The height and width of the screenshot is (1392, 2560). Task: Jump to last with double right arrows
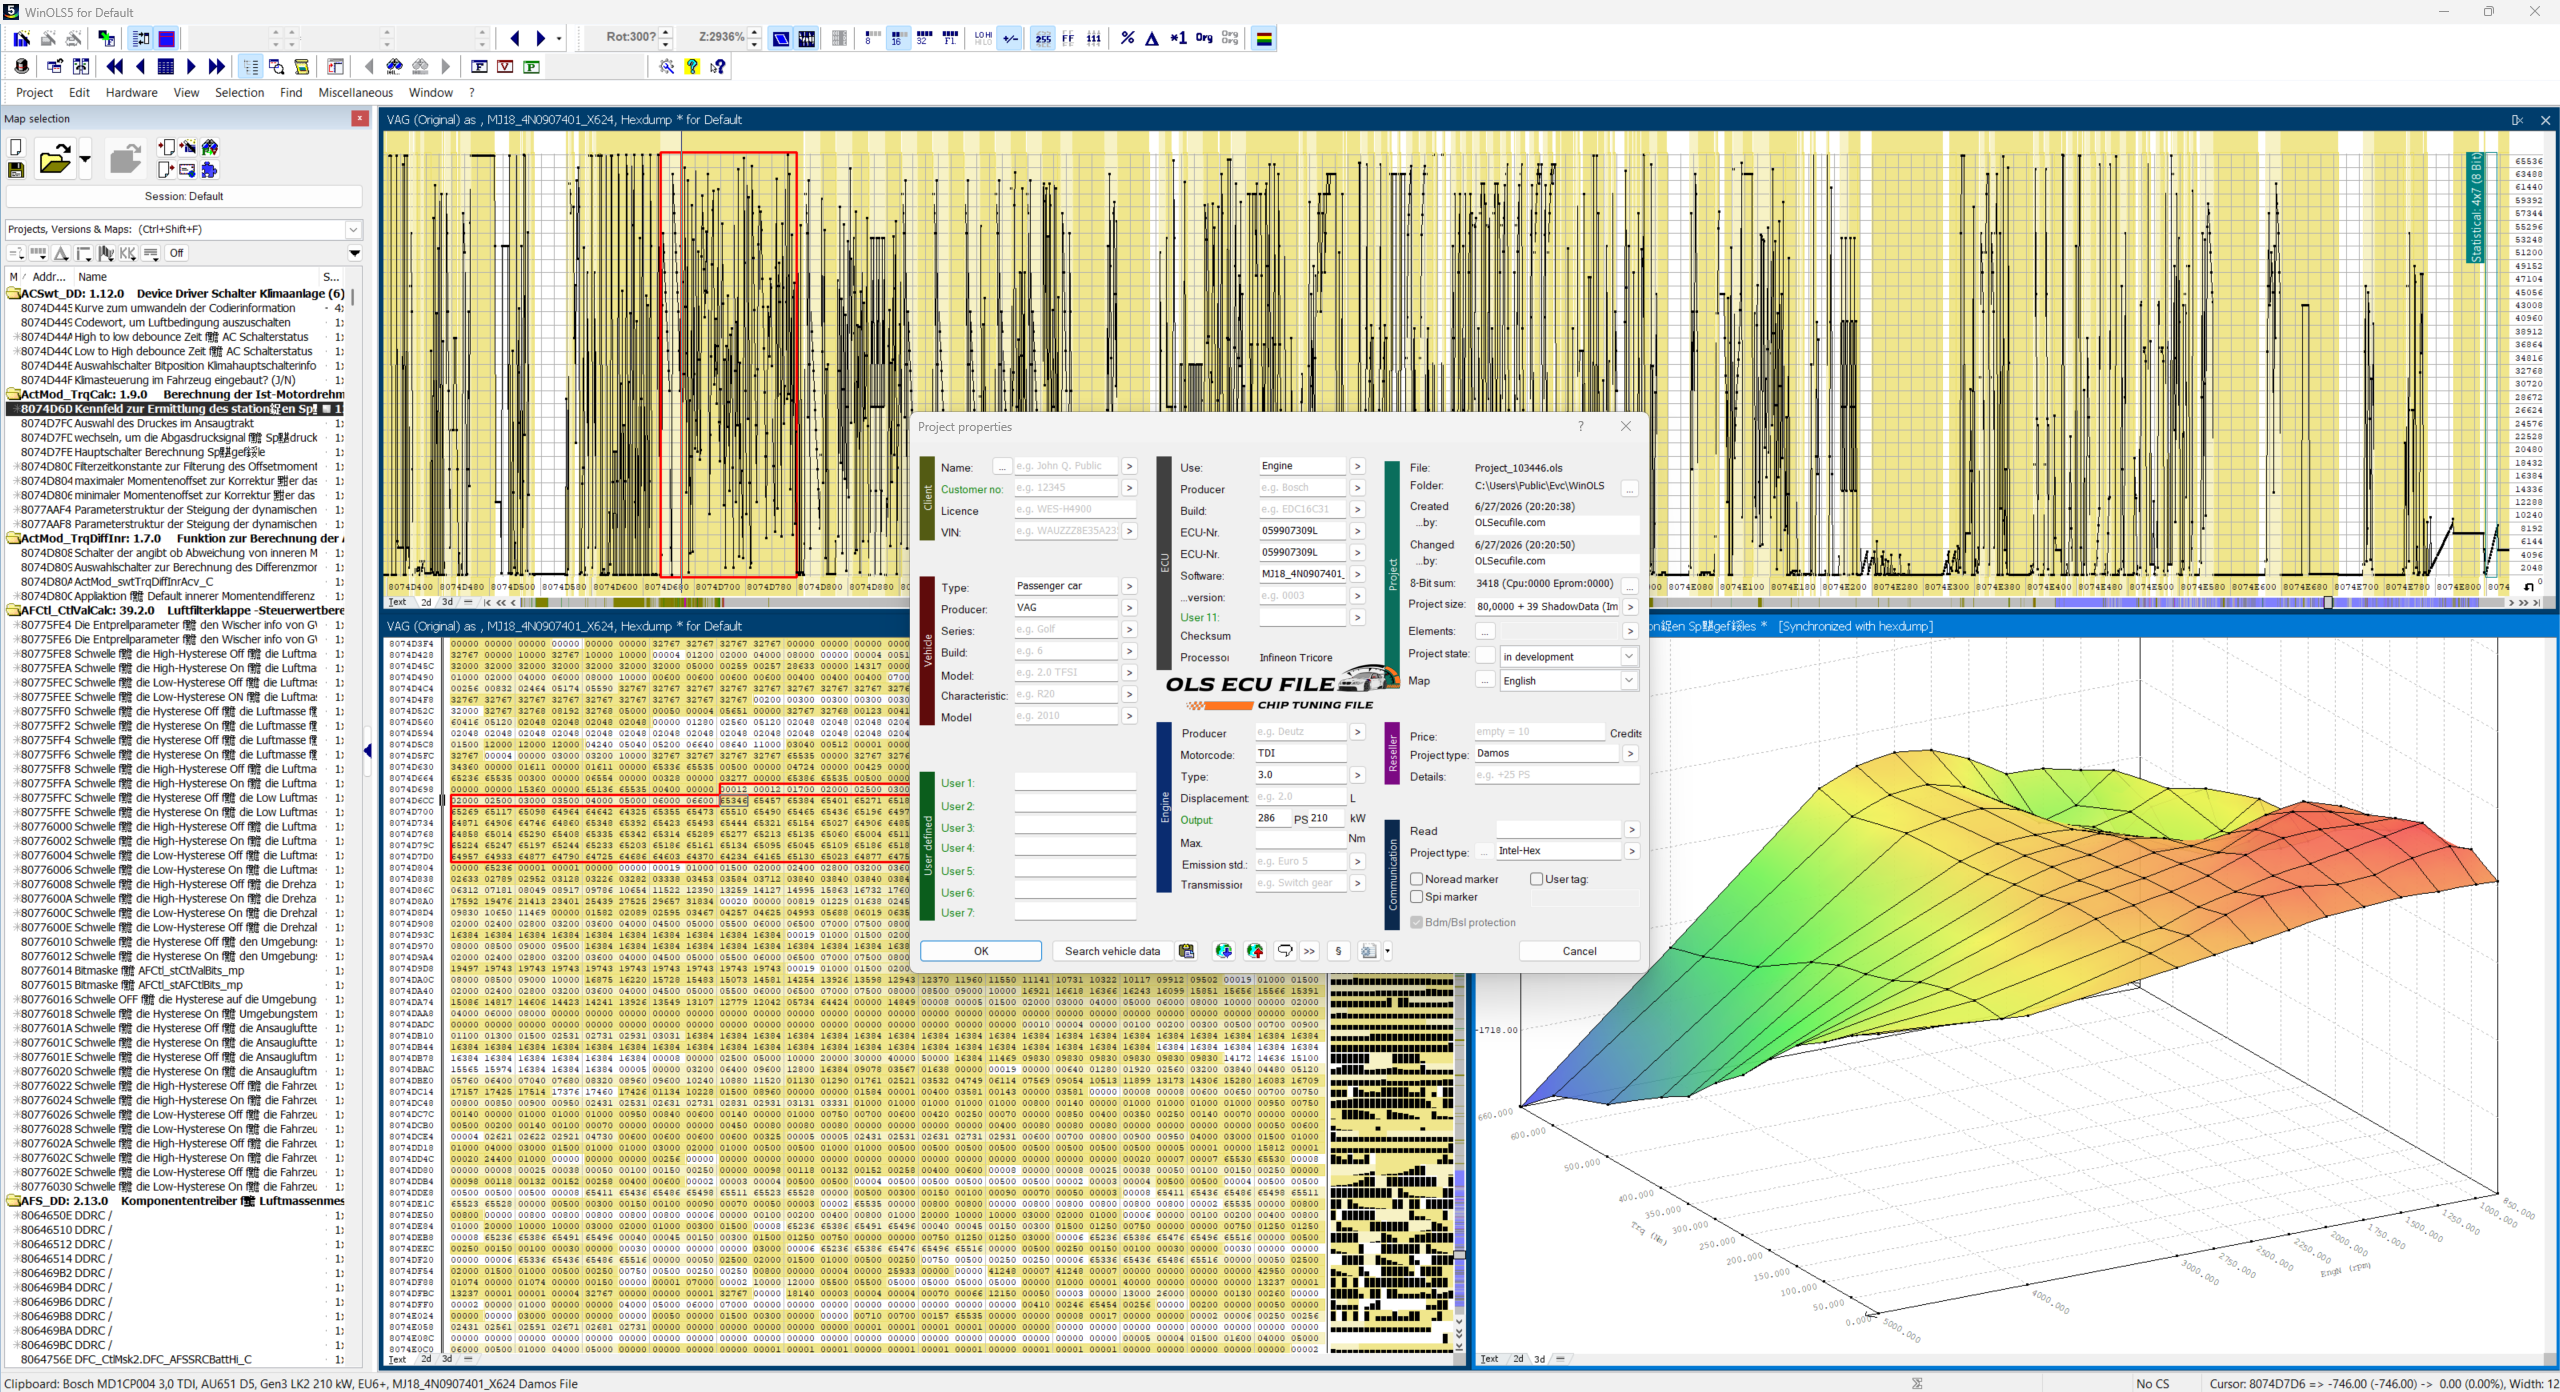[217, 66]
